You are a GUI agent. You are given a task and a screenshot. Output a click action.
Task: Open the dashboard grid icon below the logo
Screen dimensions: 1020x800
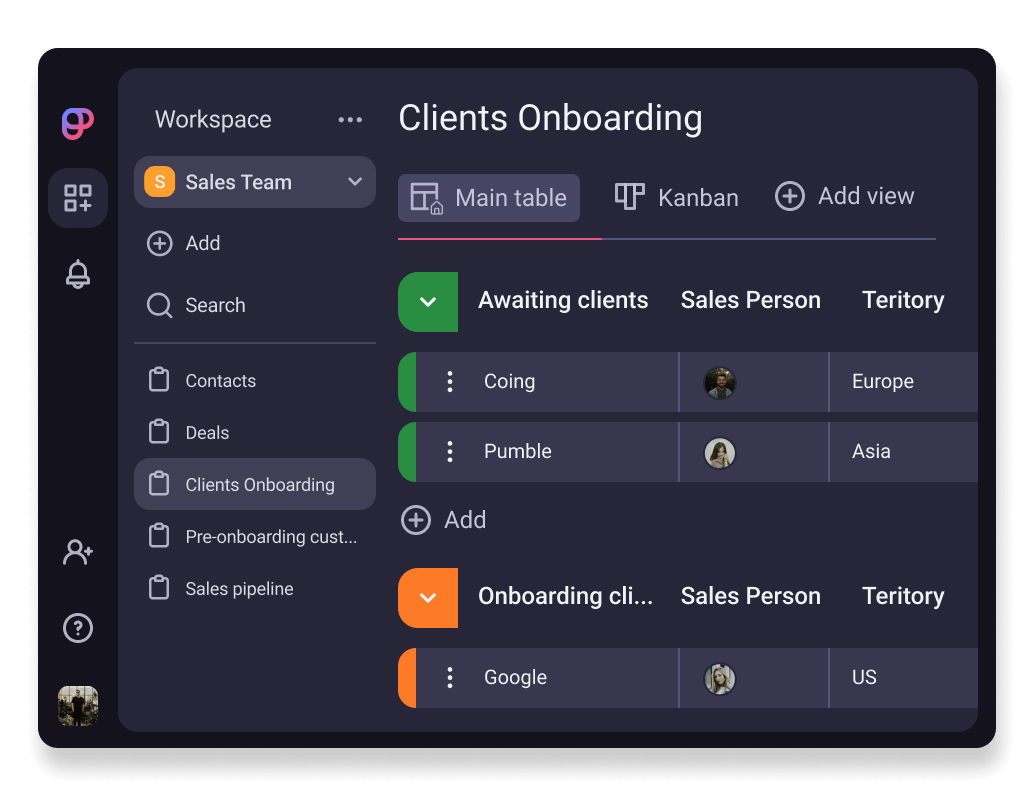click(78, 197)
